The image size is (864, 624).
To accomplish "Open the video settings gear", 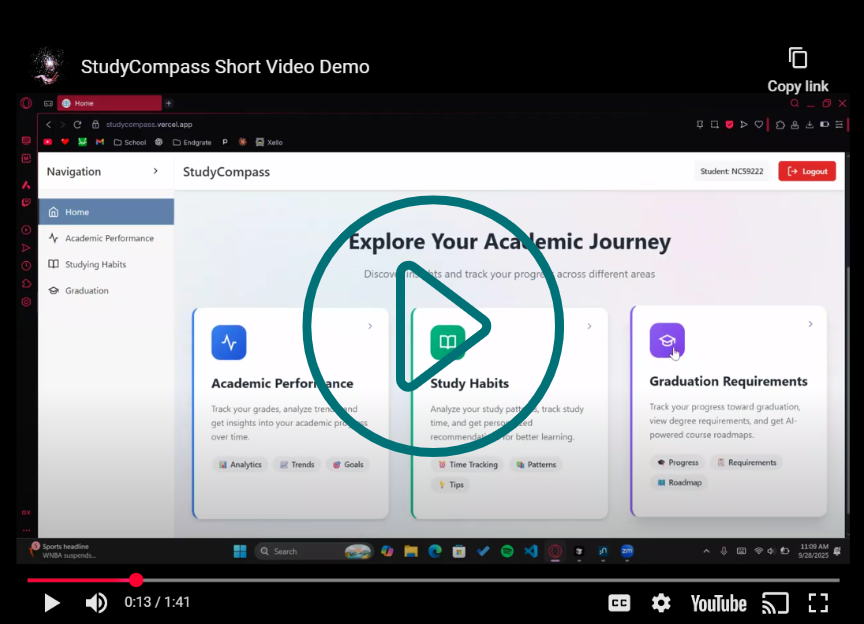I will click(661, 603).
